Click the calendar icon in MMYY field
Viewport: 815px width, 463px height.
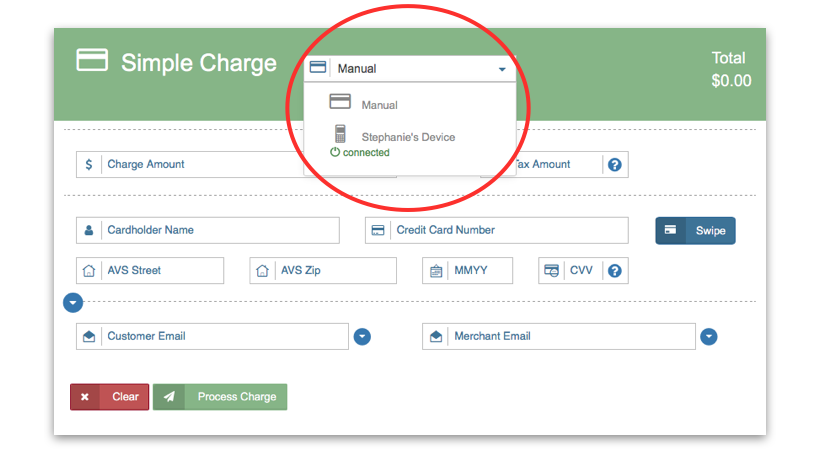[x=436, y=271]
